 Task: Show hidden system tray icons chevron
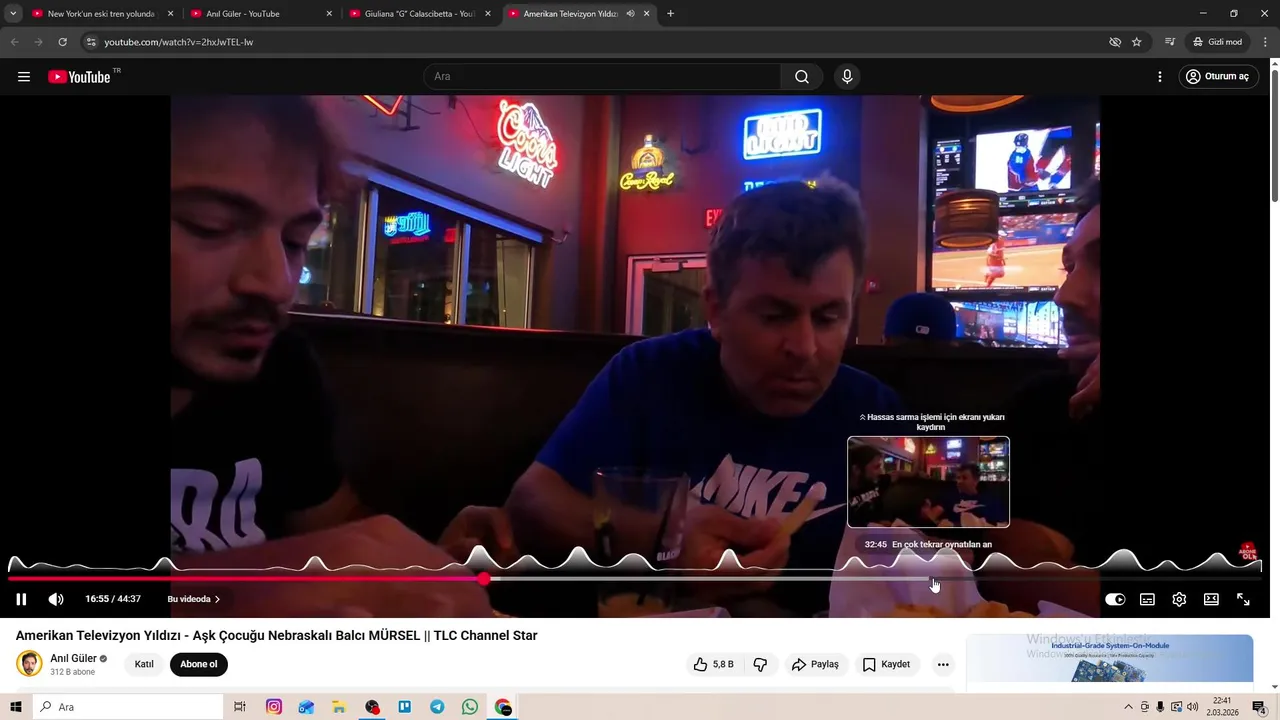tap(1129, 707)
